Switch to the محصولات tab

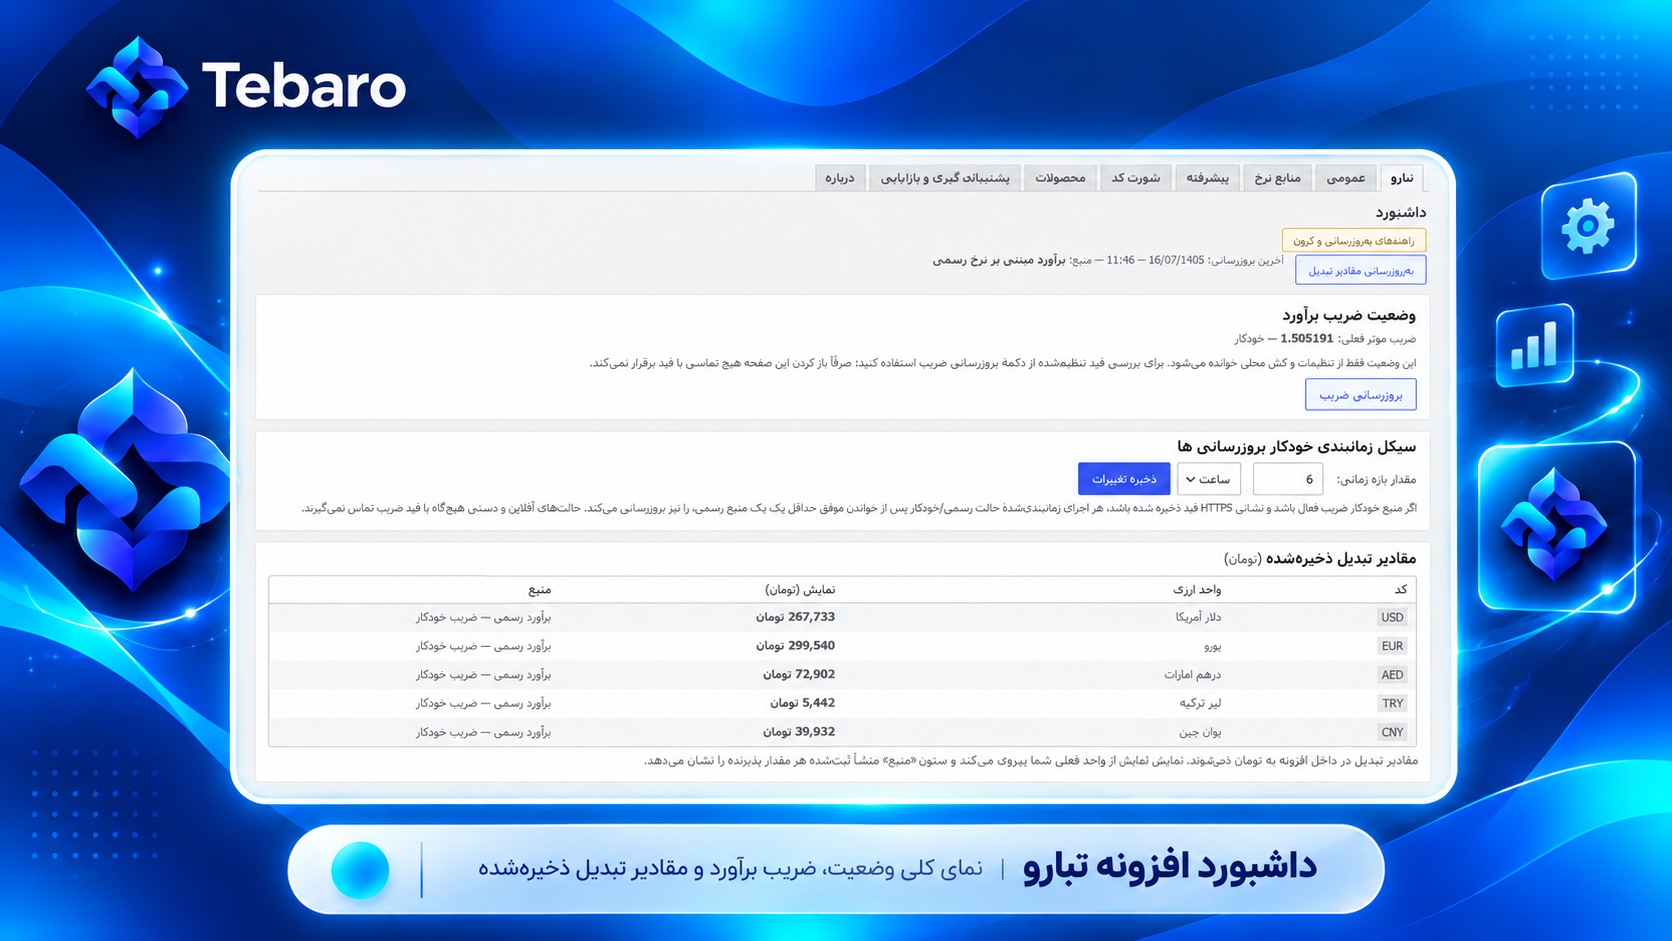(x=1060, y=178)
